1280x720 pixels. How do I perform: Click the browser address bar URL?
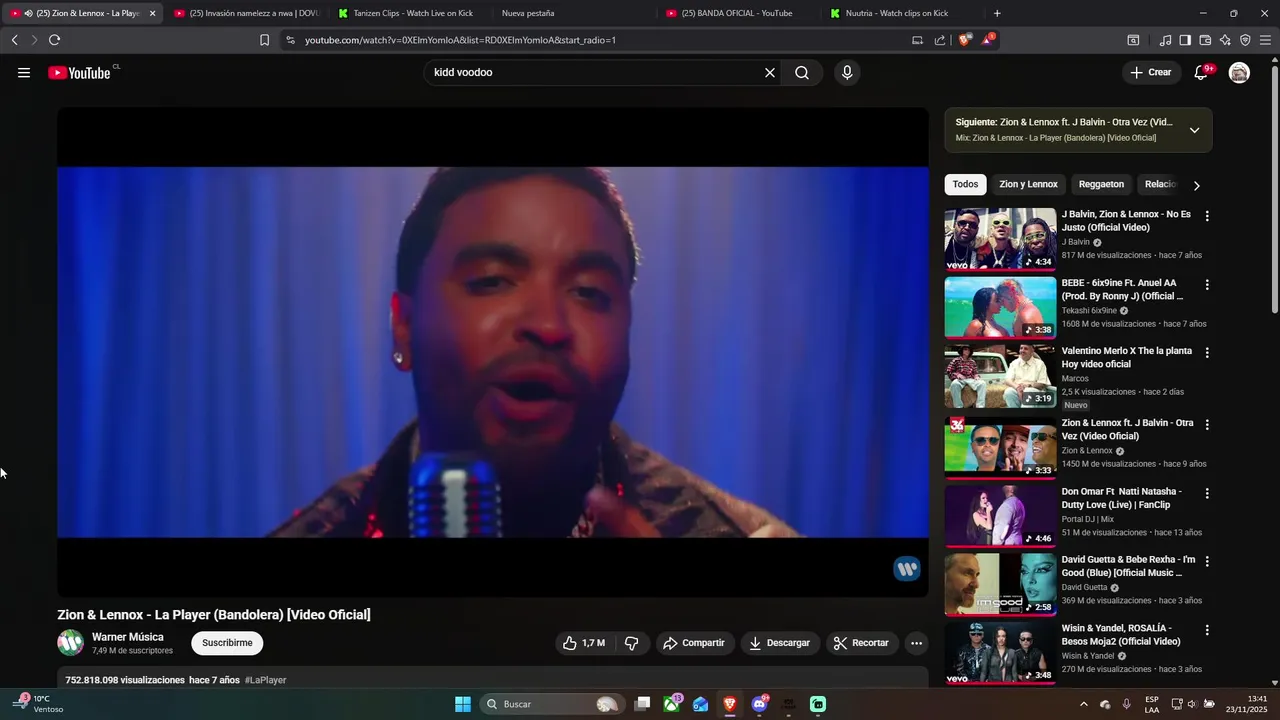[x=460, y=40]
